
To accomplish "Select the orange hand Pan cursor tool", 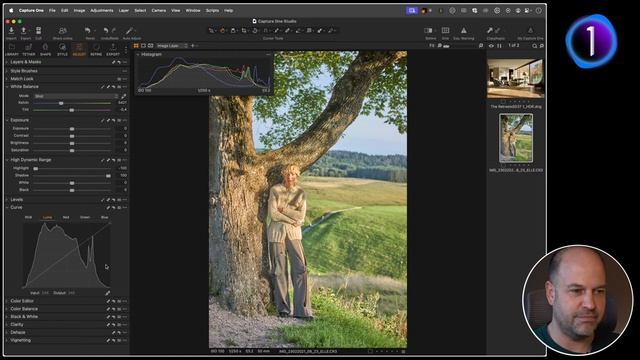I will coord(222,30).
